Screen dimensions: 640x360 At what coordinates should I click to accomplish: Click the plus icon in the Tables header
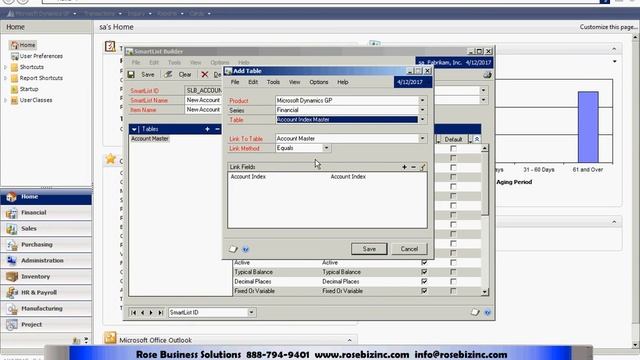[x=207, y=129]
